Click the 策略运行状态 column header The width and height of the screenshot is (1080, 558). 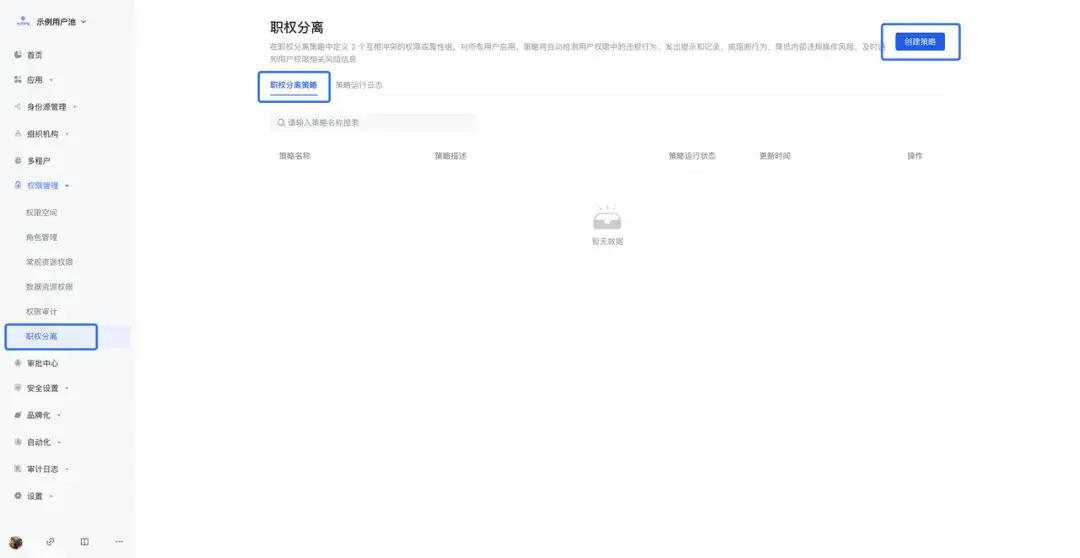coord(692,156)
